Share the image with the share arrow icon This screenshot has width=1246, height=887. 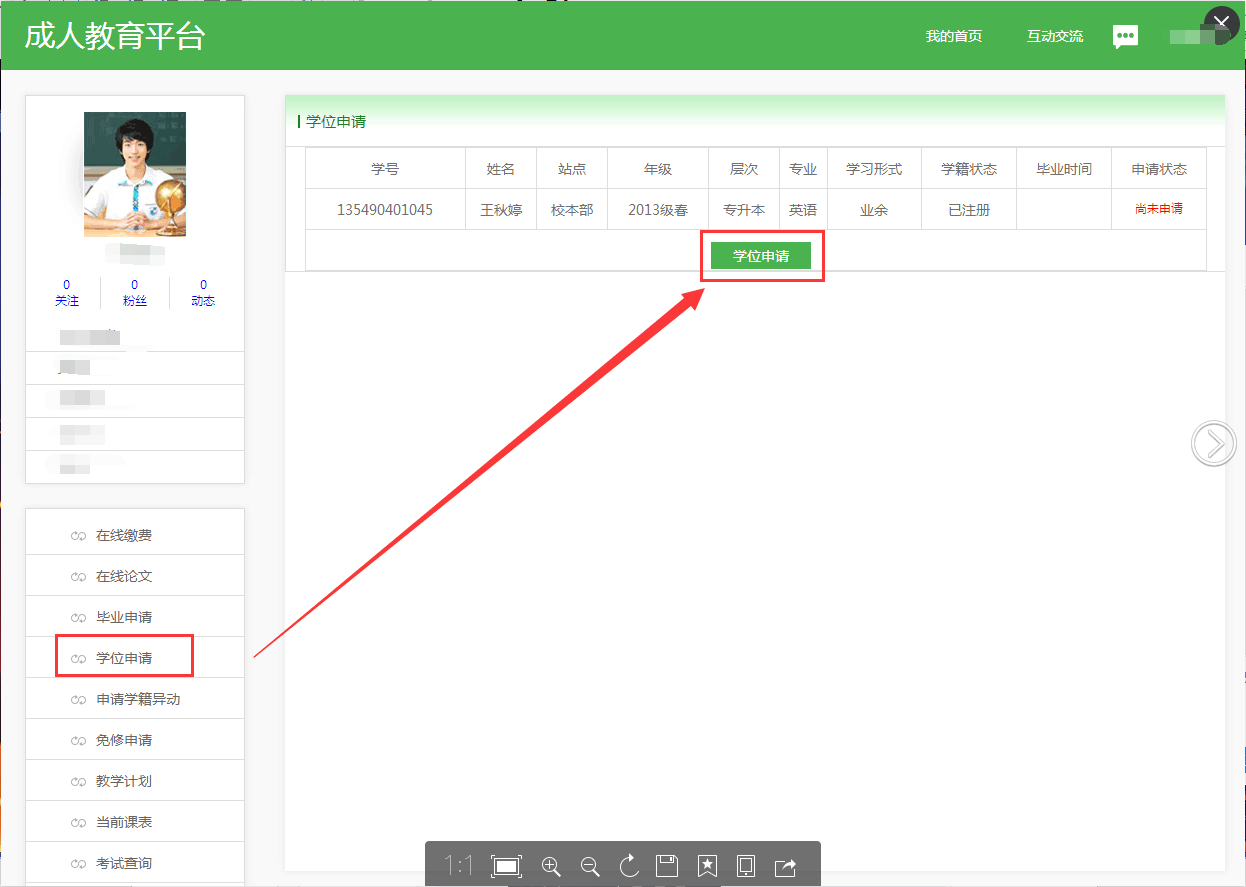(x=785, y=866)
